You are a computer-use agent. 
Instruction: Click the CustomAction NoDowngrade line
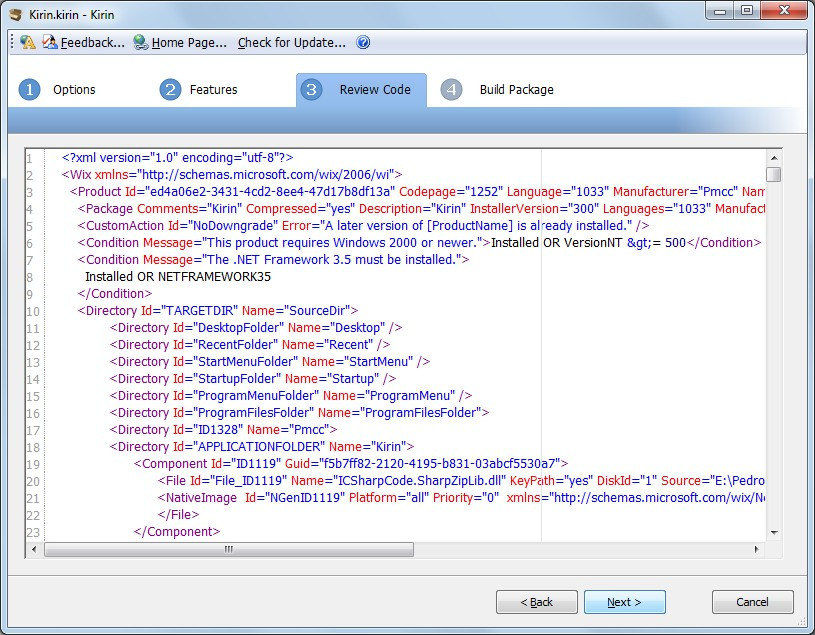363,226
